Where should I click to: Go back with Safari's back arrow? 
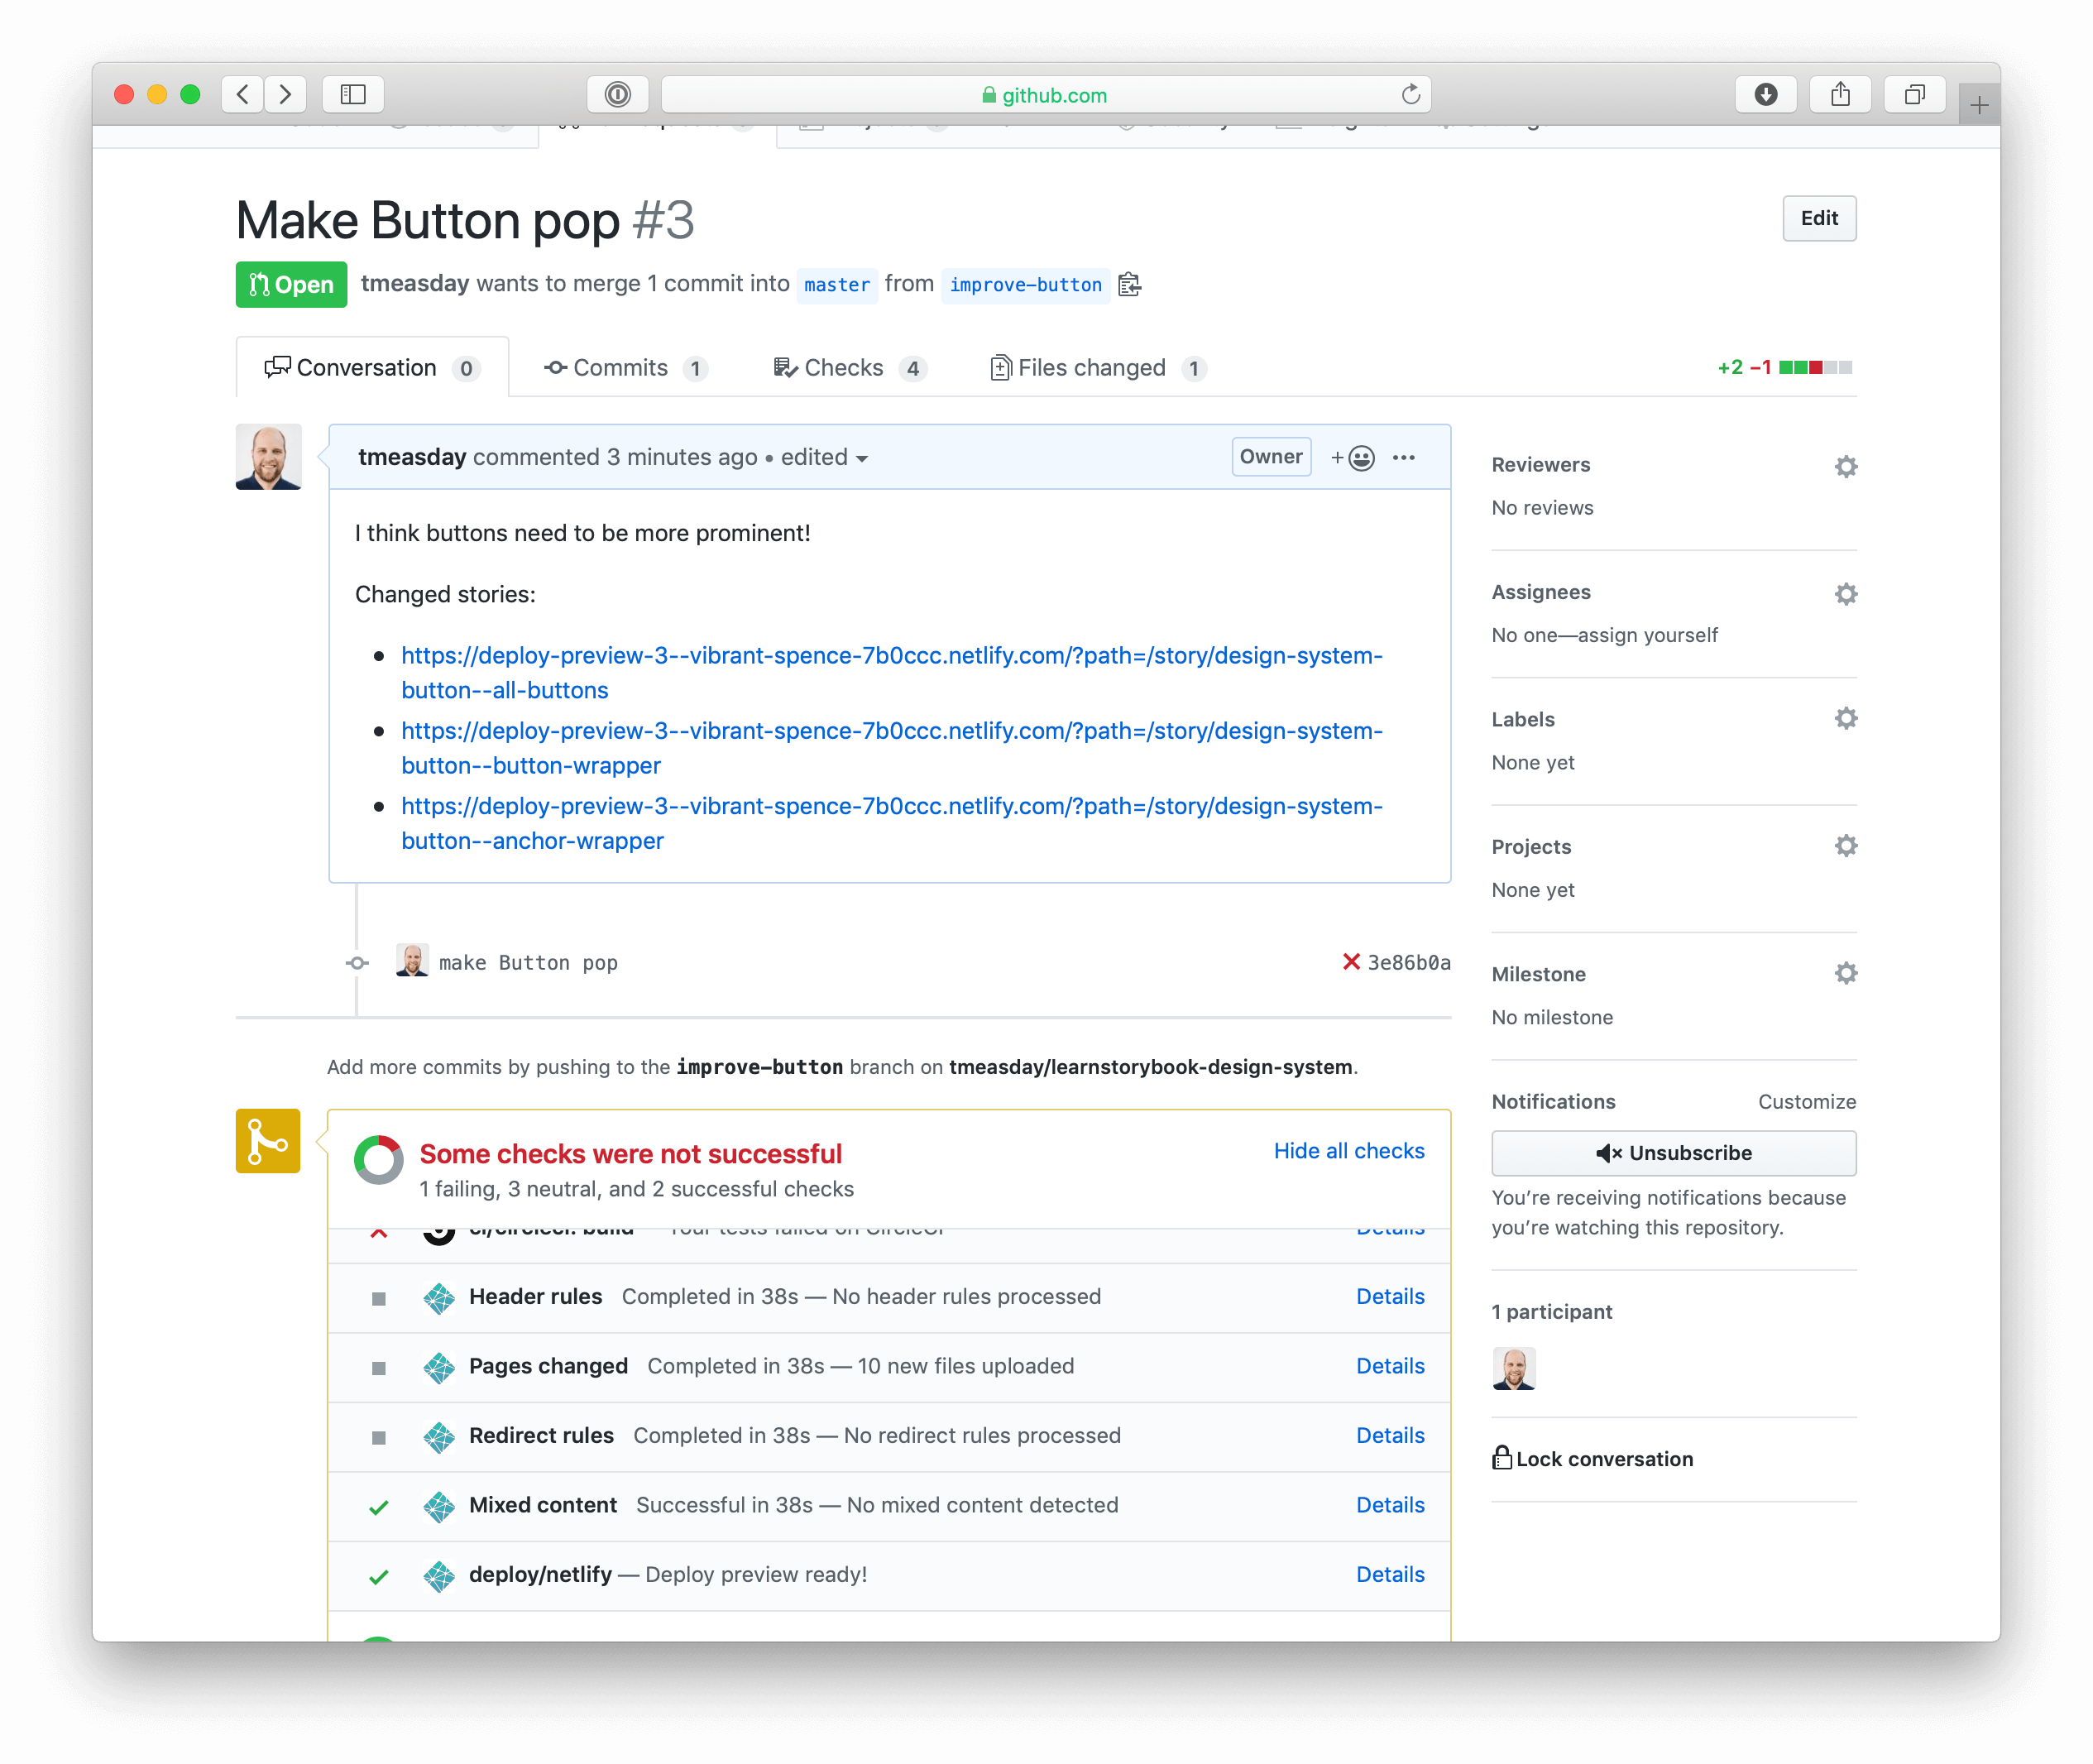tap(242, 94)
